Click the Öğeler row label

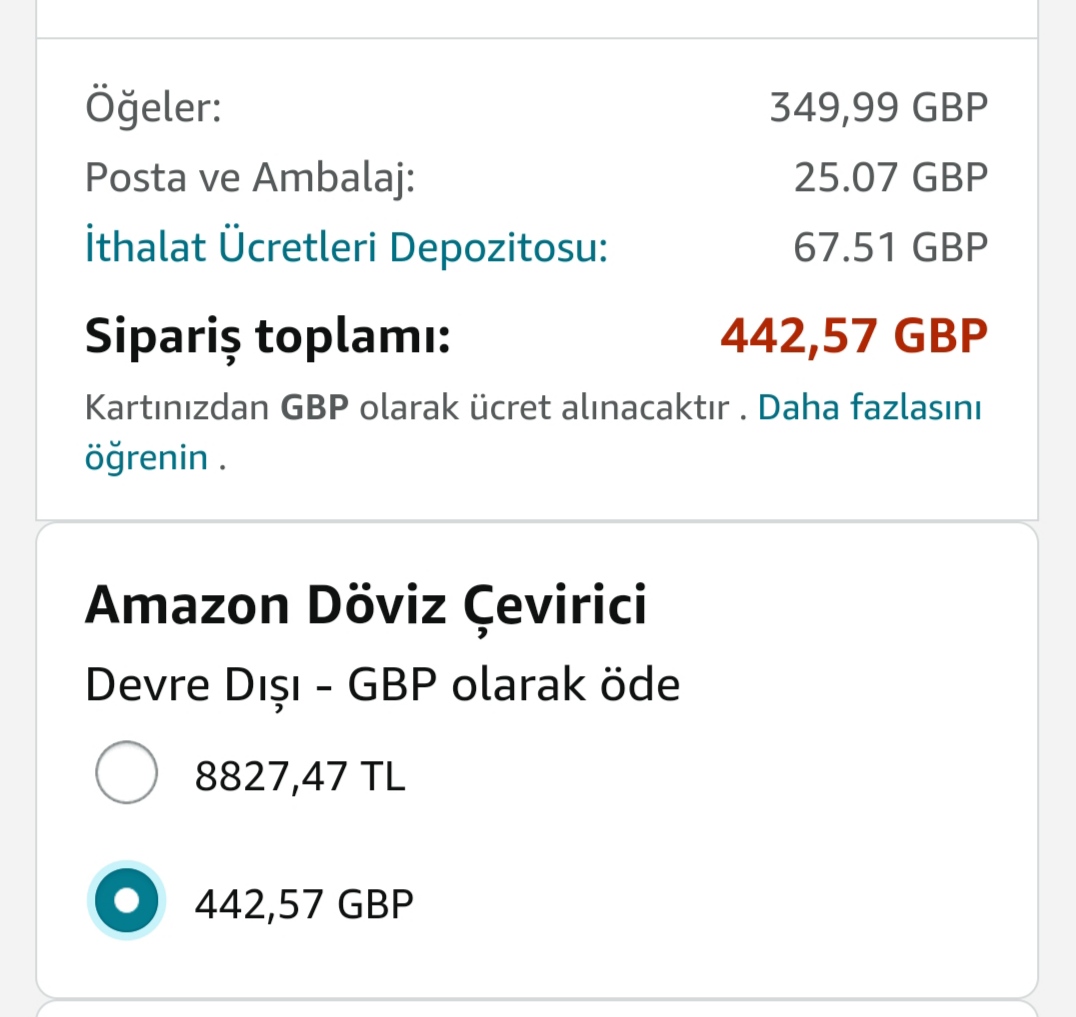153,107
